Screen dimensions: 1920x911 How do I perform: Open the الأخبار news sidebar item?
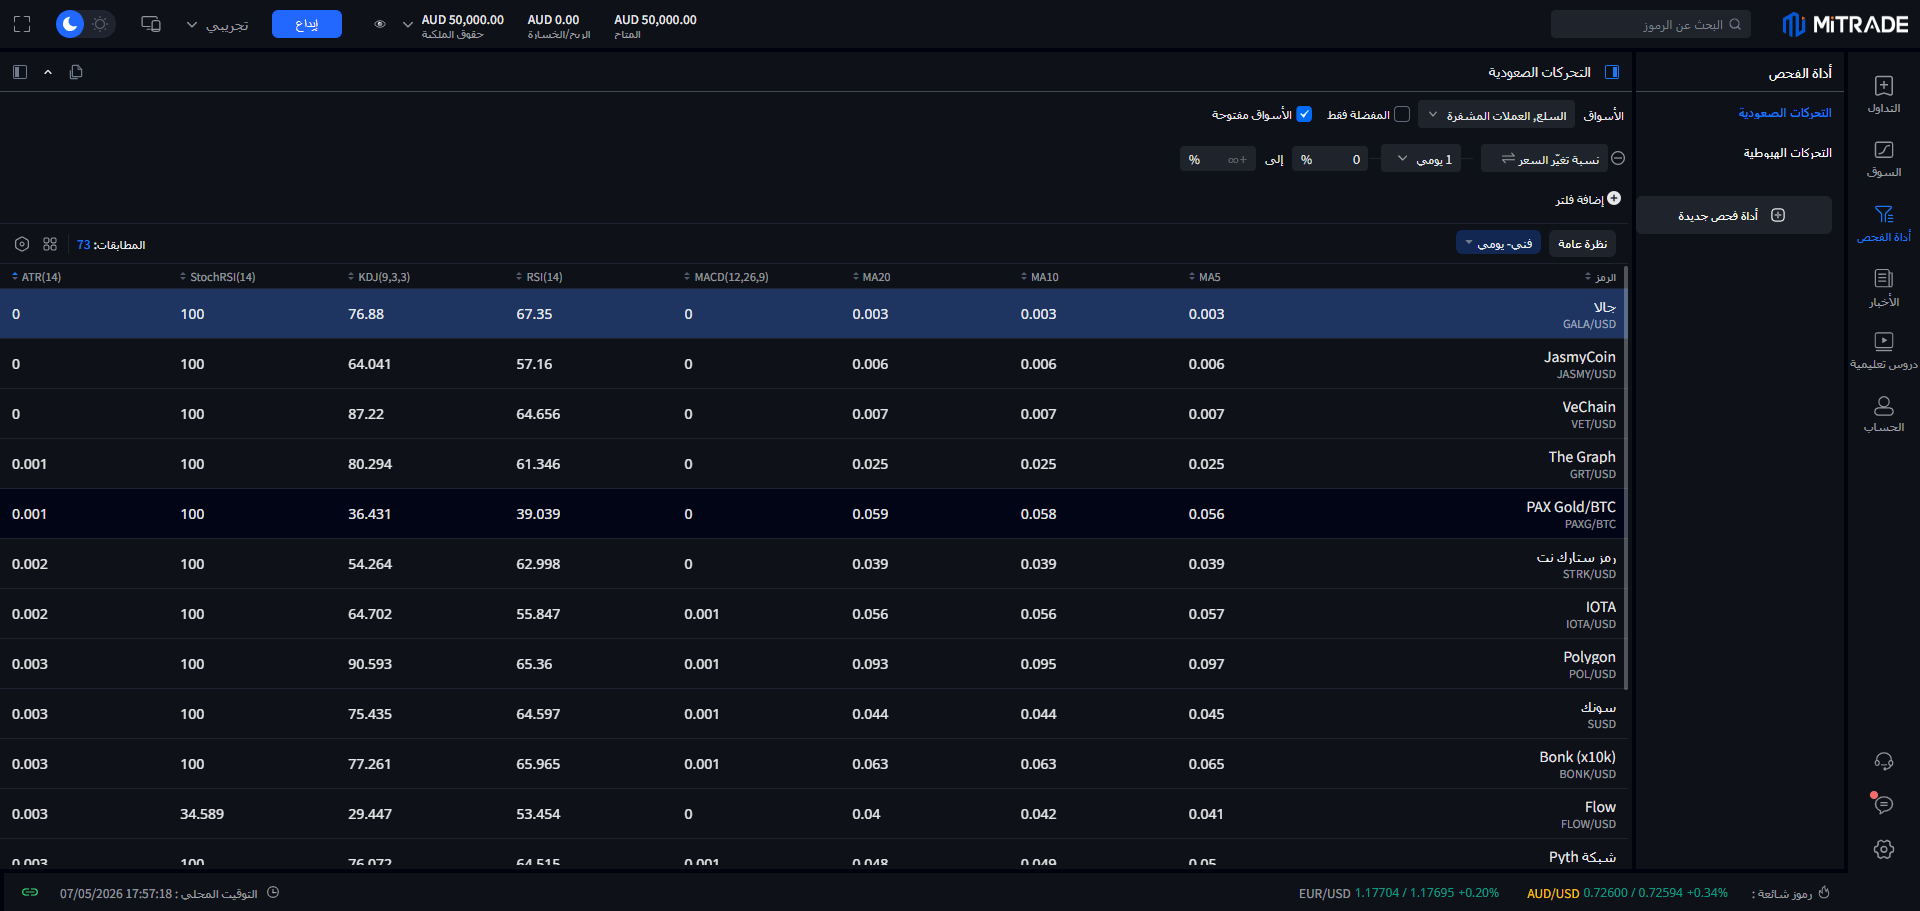1884,288
